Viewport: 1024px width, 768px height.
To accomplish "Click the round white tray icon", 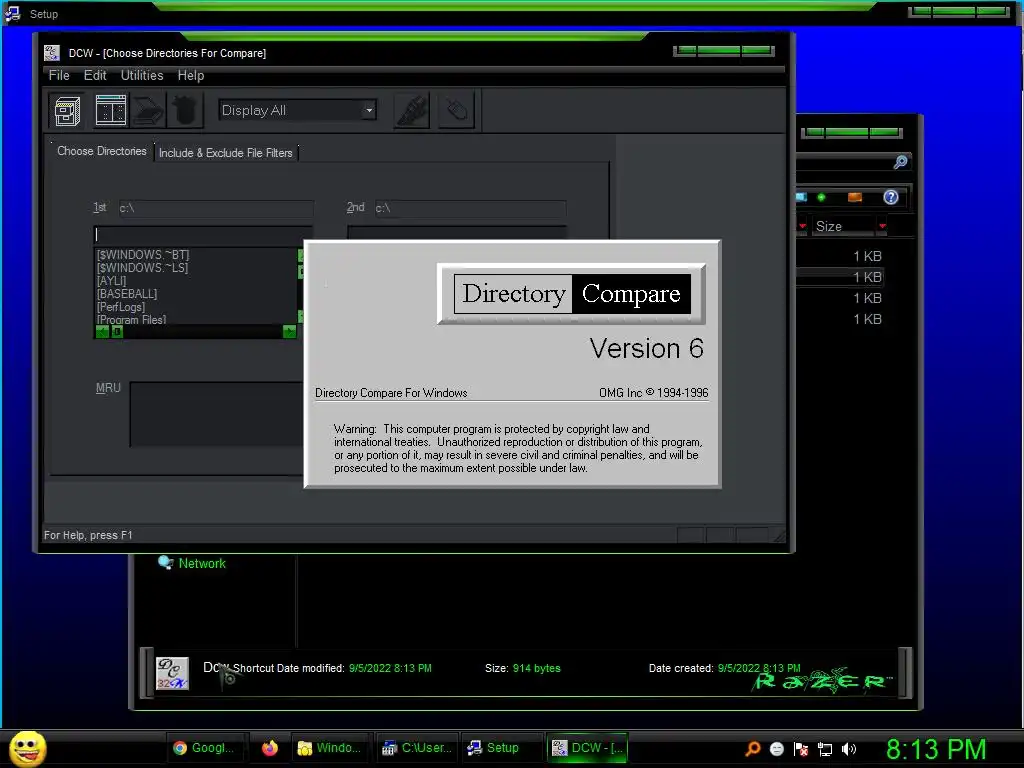I will (776, 748).
